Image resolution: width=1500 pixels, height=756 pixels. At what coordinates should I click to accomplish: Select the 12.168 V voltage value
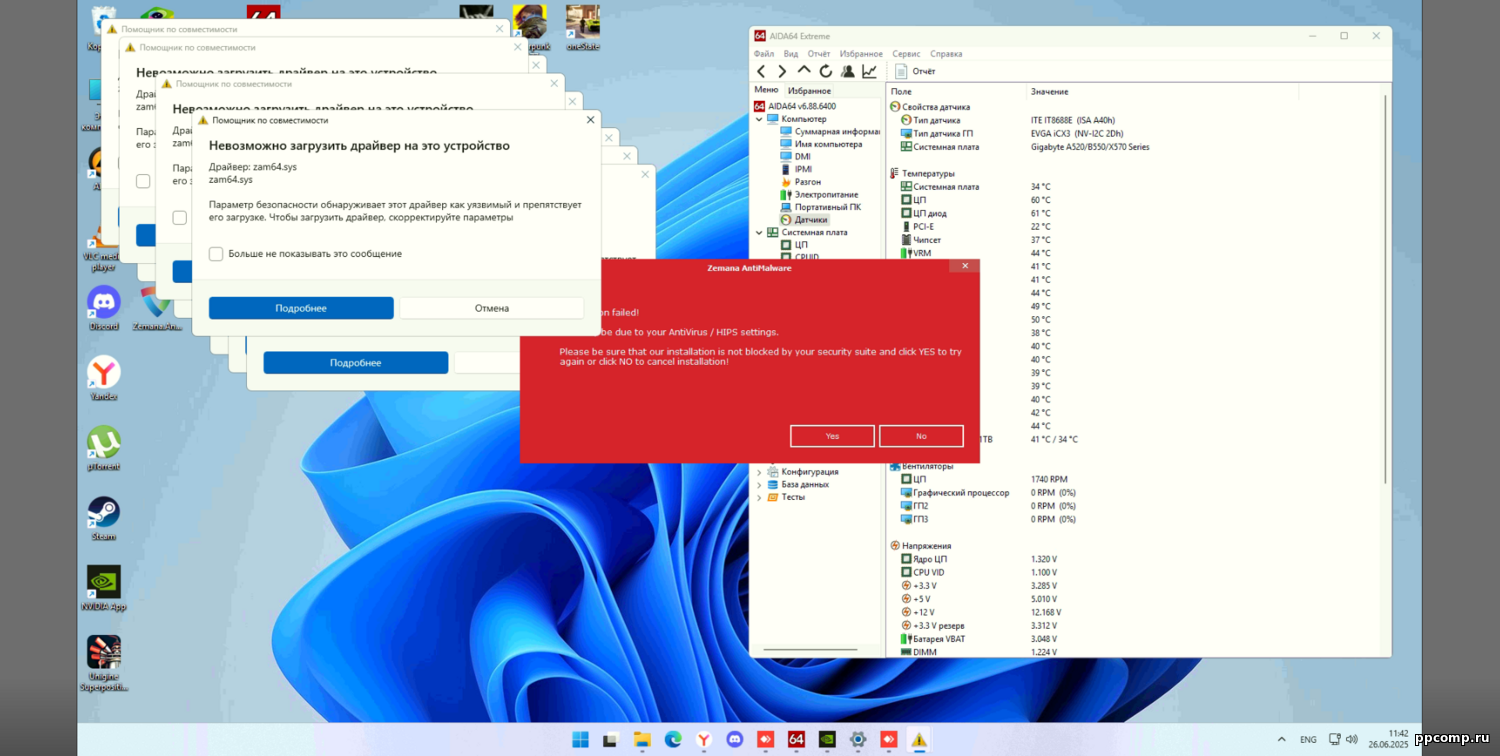pos(1046,612)
